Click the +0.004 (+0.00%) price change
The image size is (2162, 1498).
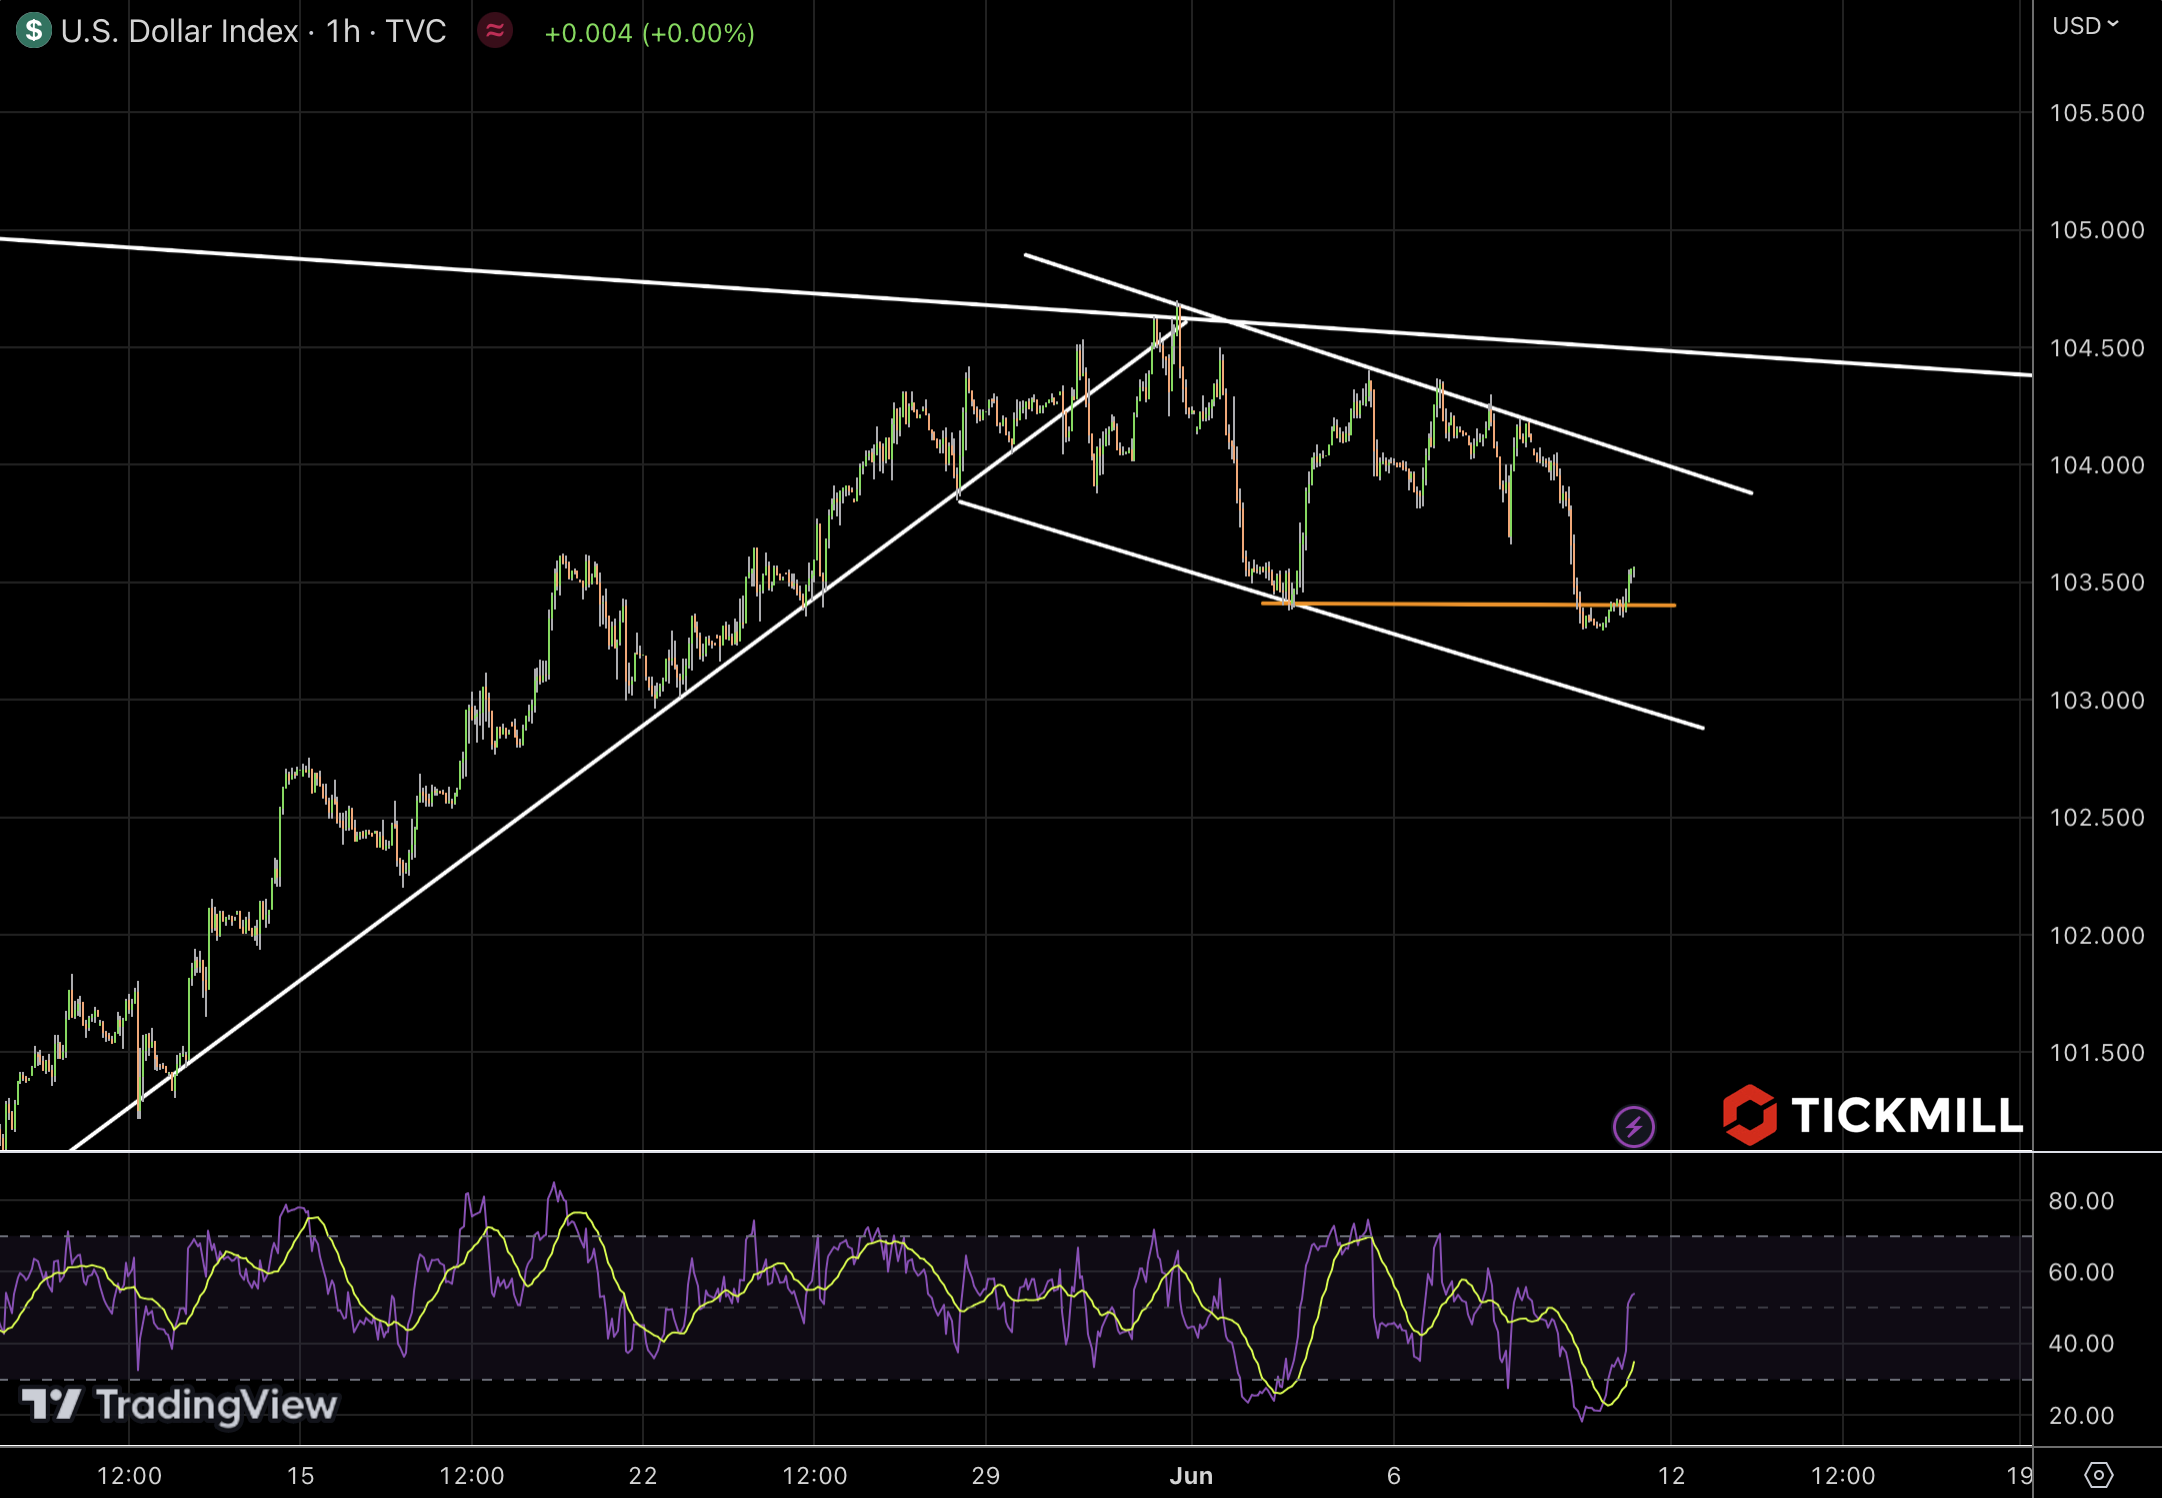click(649, 33)
